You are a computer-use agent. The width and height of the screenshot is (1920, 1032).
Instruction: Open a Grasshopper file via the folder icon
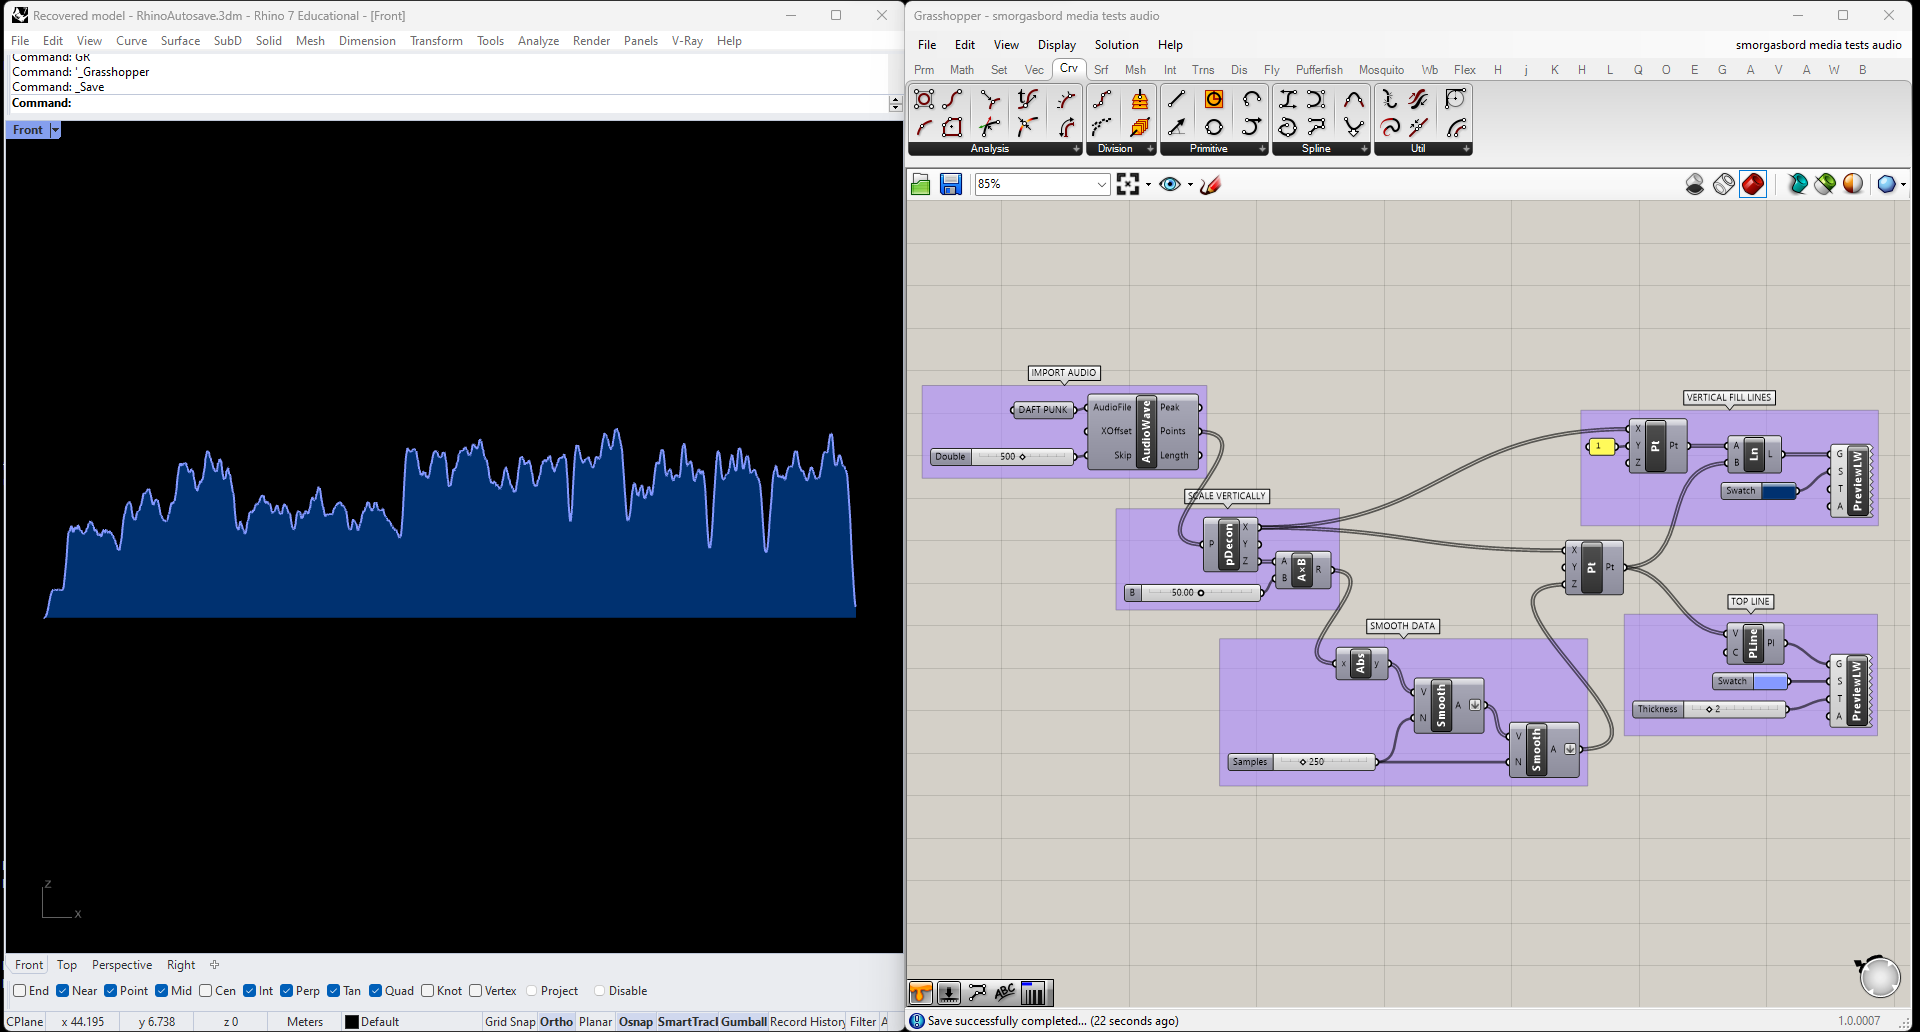[x=921, y=184]
